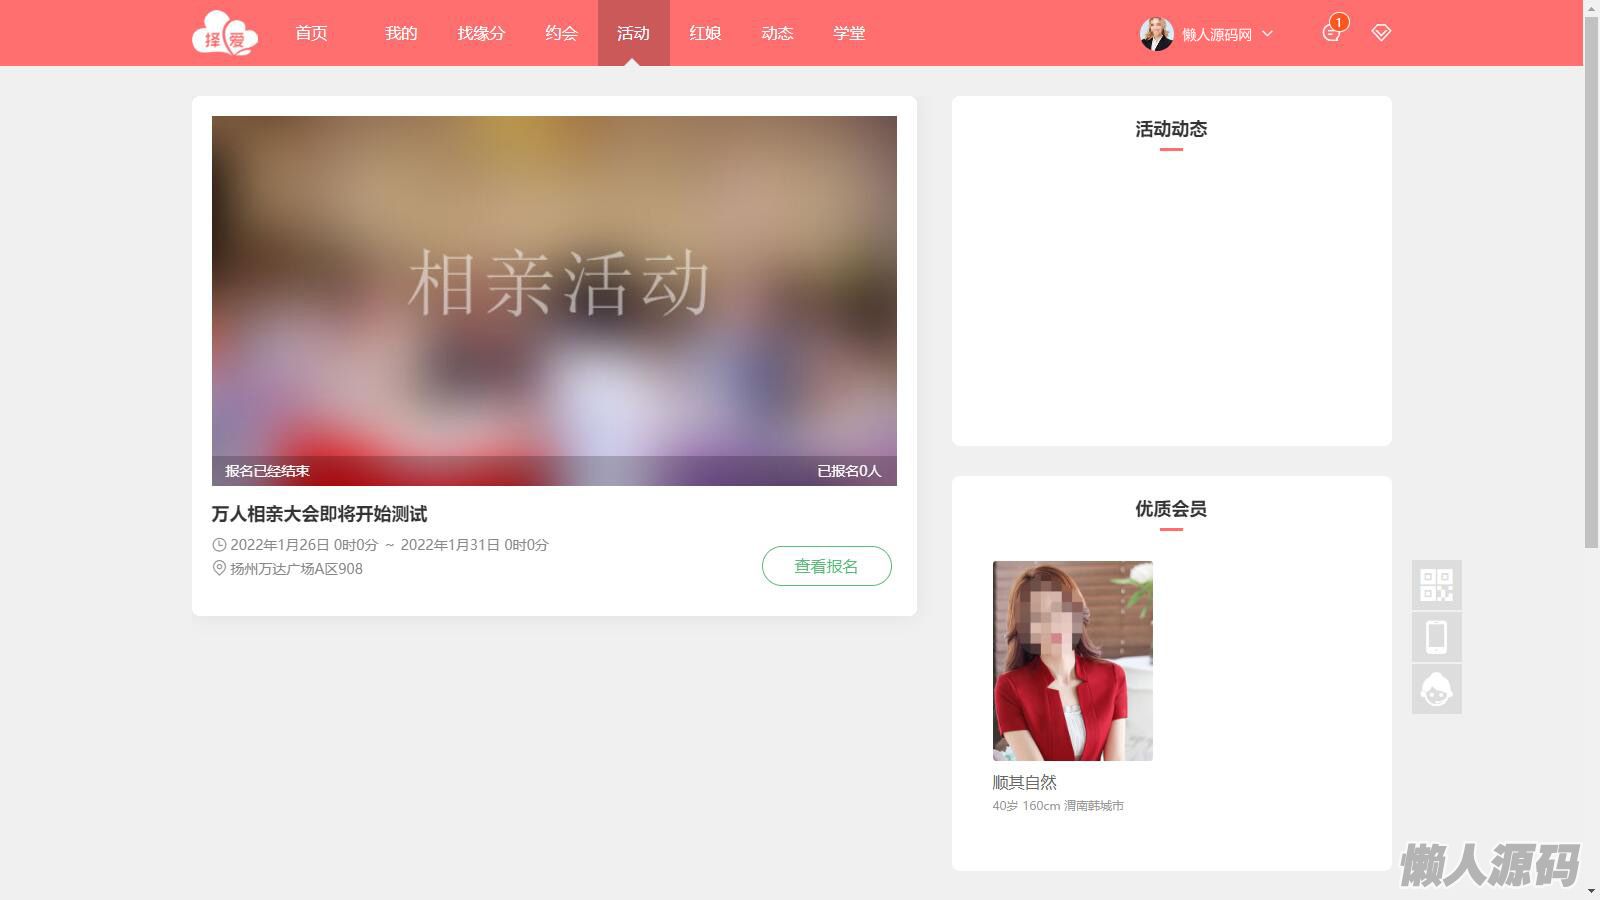Open the QR code floating sidebar icon

pos(1437,585)
